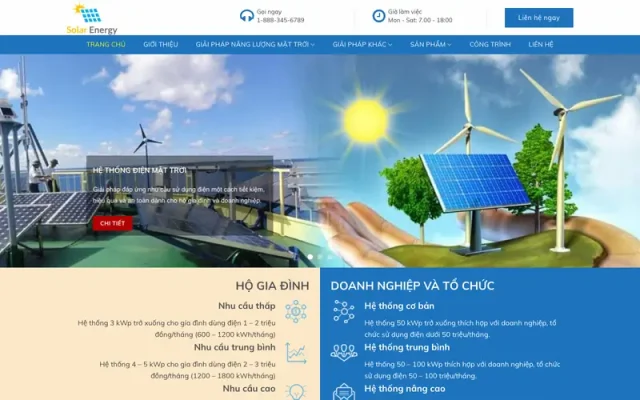The image size is (640, 400).
Task: Expand GIẢI PHÁP KHÁC dropdown menu
Action: (362, 44)
